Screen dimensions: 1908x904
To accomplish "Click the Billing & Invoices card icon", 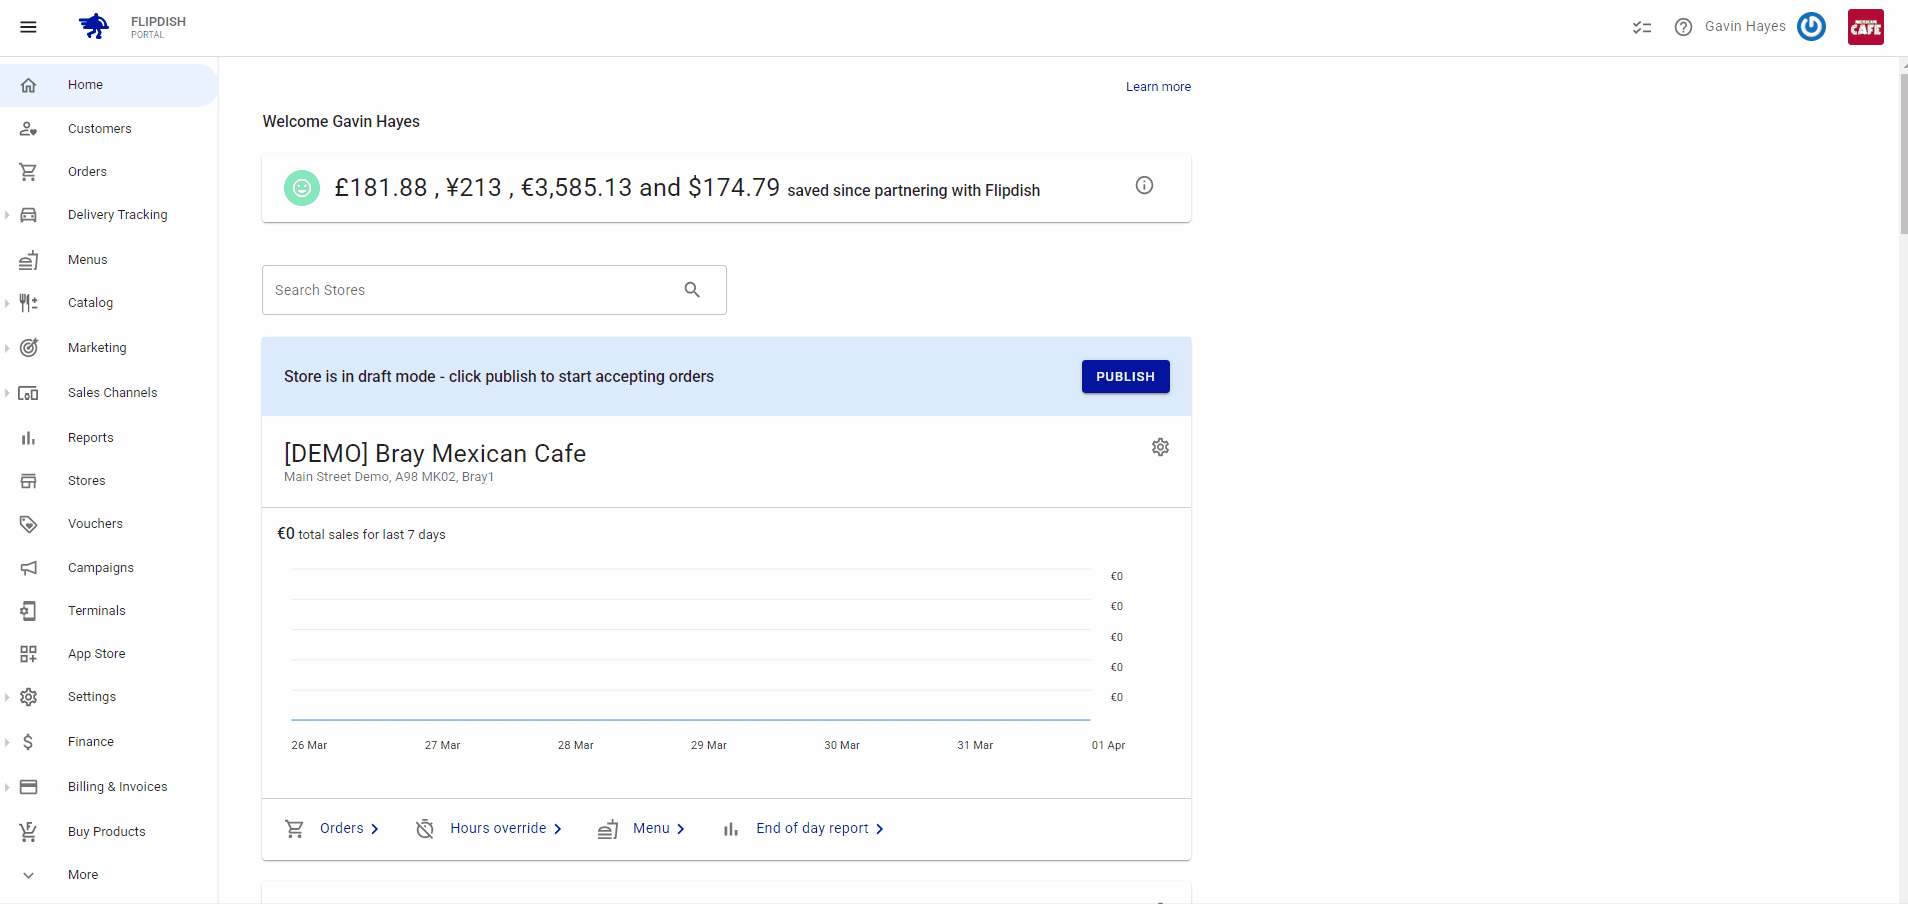I will [28, 787].
